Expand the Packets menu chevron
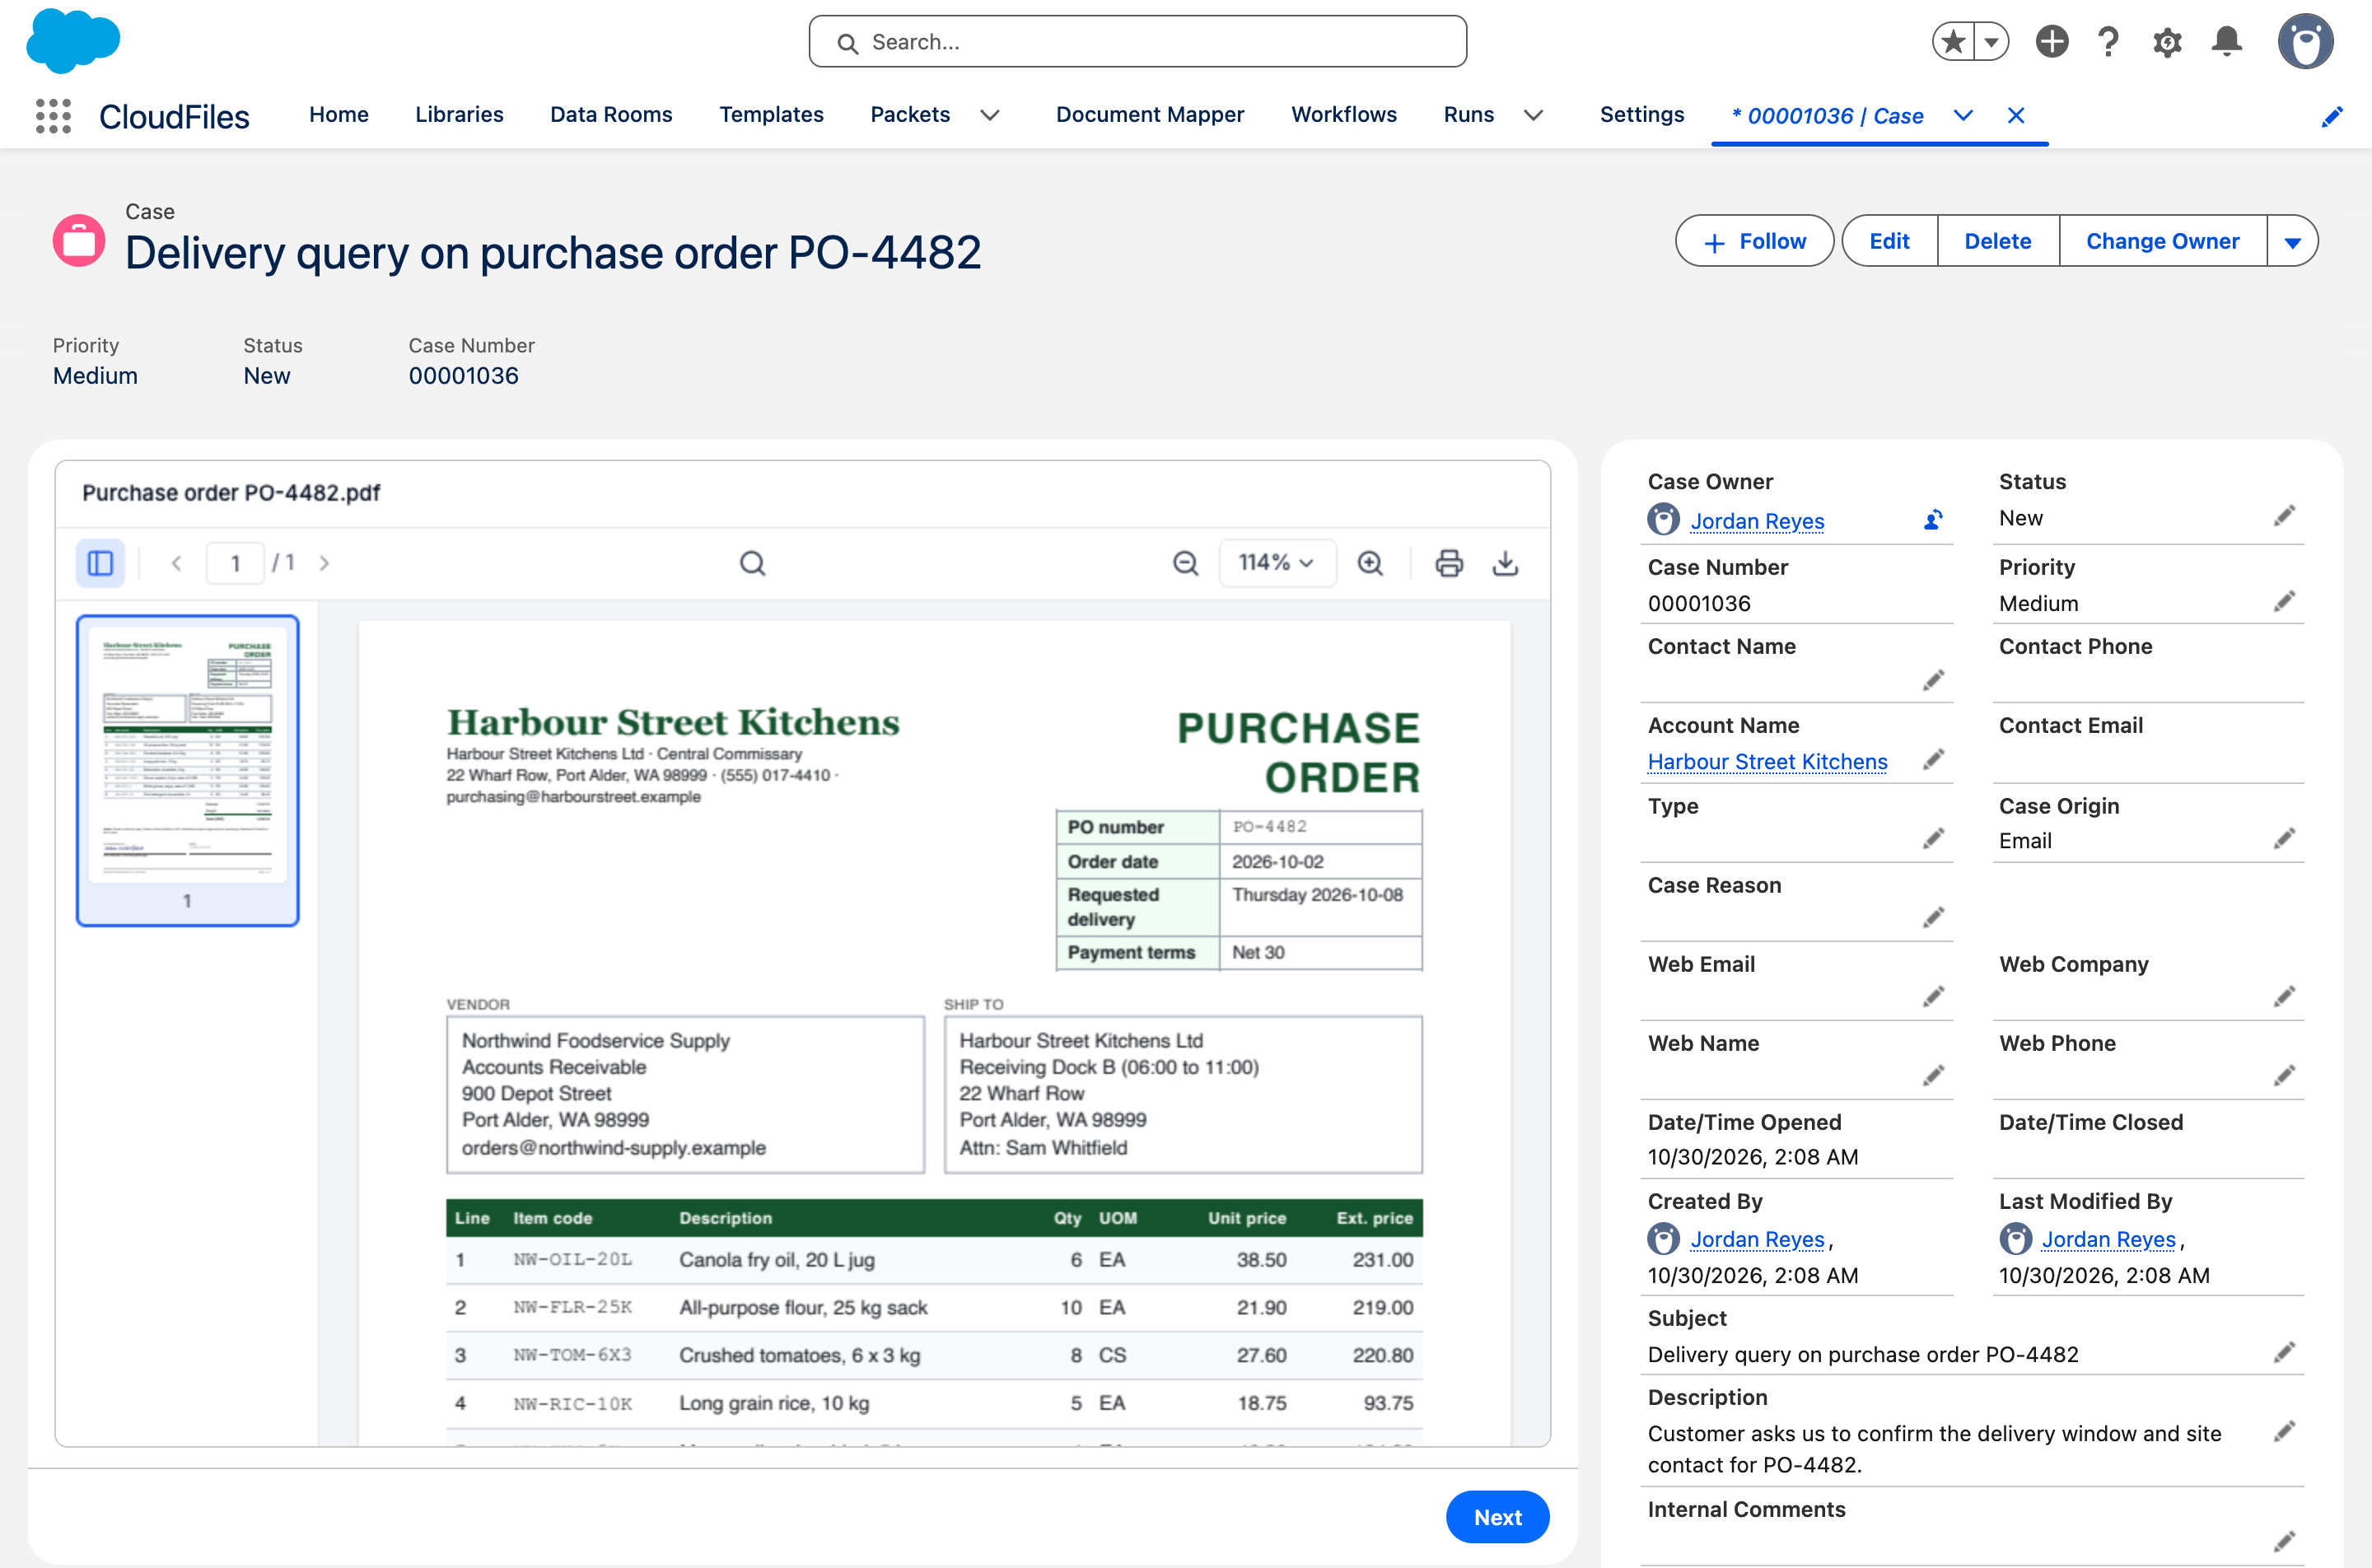 click(990, 115)
